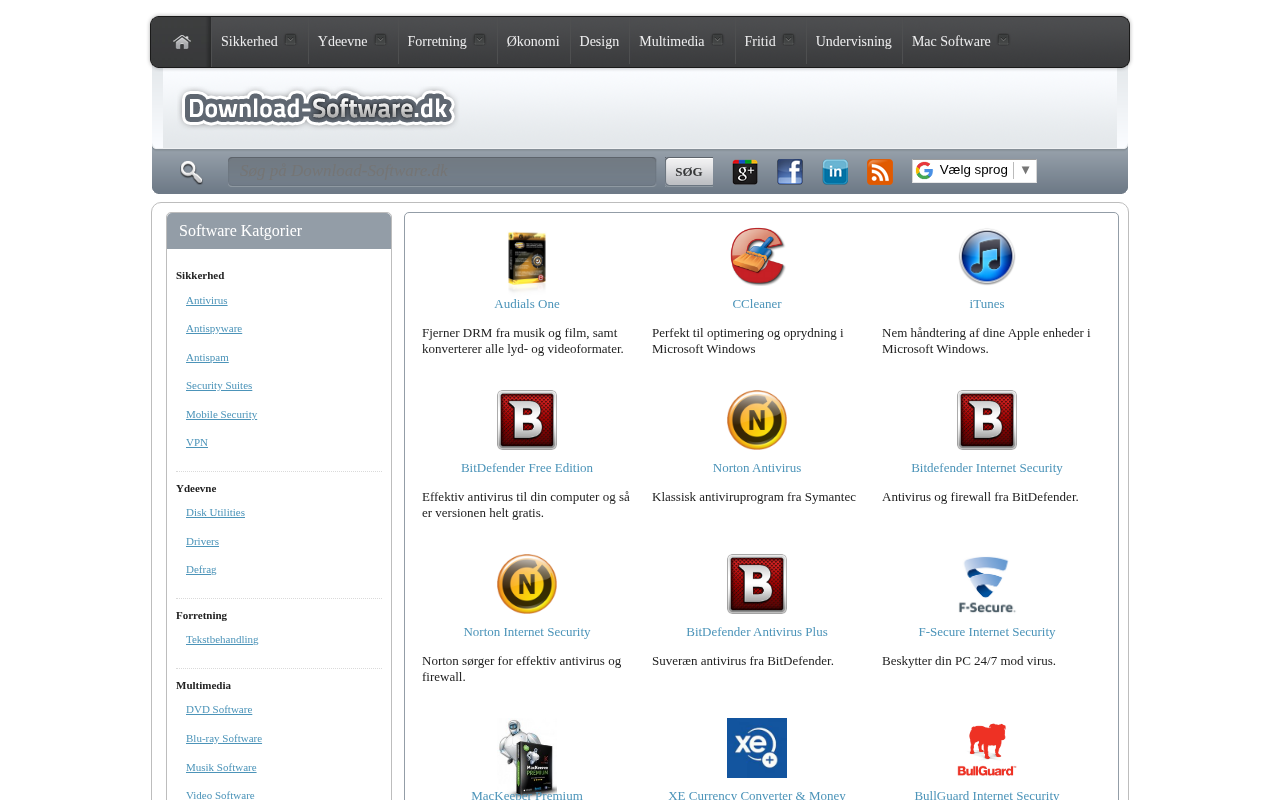This screenshot has height=800, width=1280.
Task: Open the Vælg sprog language dropdown
Action: (x=974, y=171)
